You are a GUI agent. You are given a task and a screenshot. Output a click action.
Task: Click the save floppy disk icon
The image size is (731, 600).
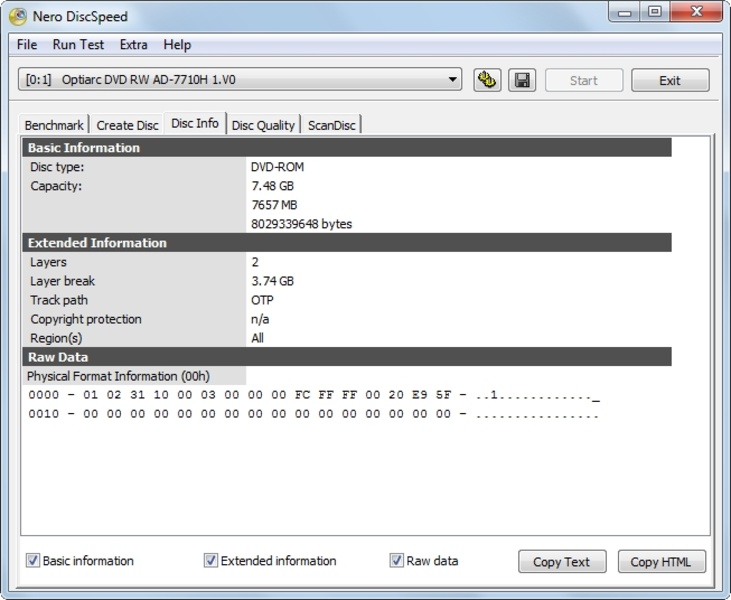click(522, 80)
